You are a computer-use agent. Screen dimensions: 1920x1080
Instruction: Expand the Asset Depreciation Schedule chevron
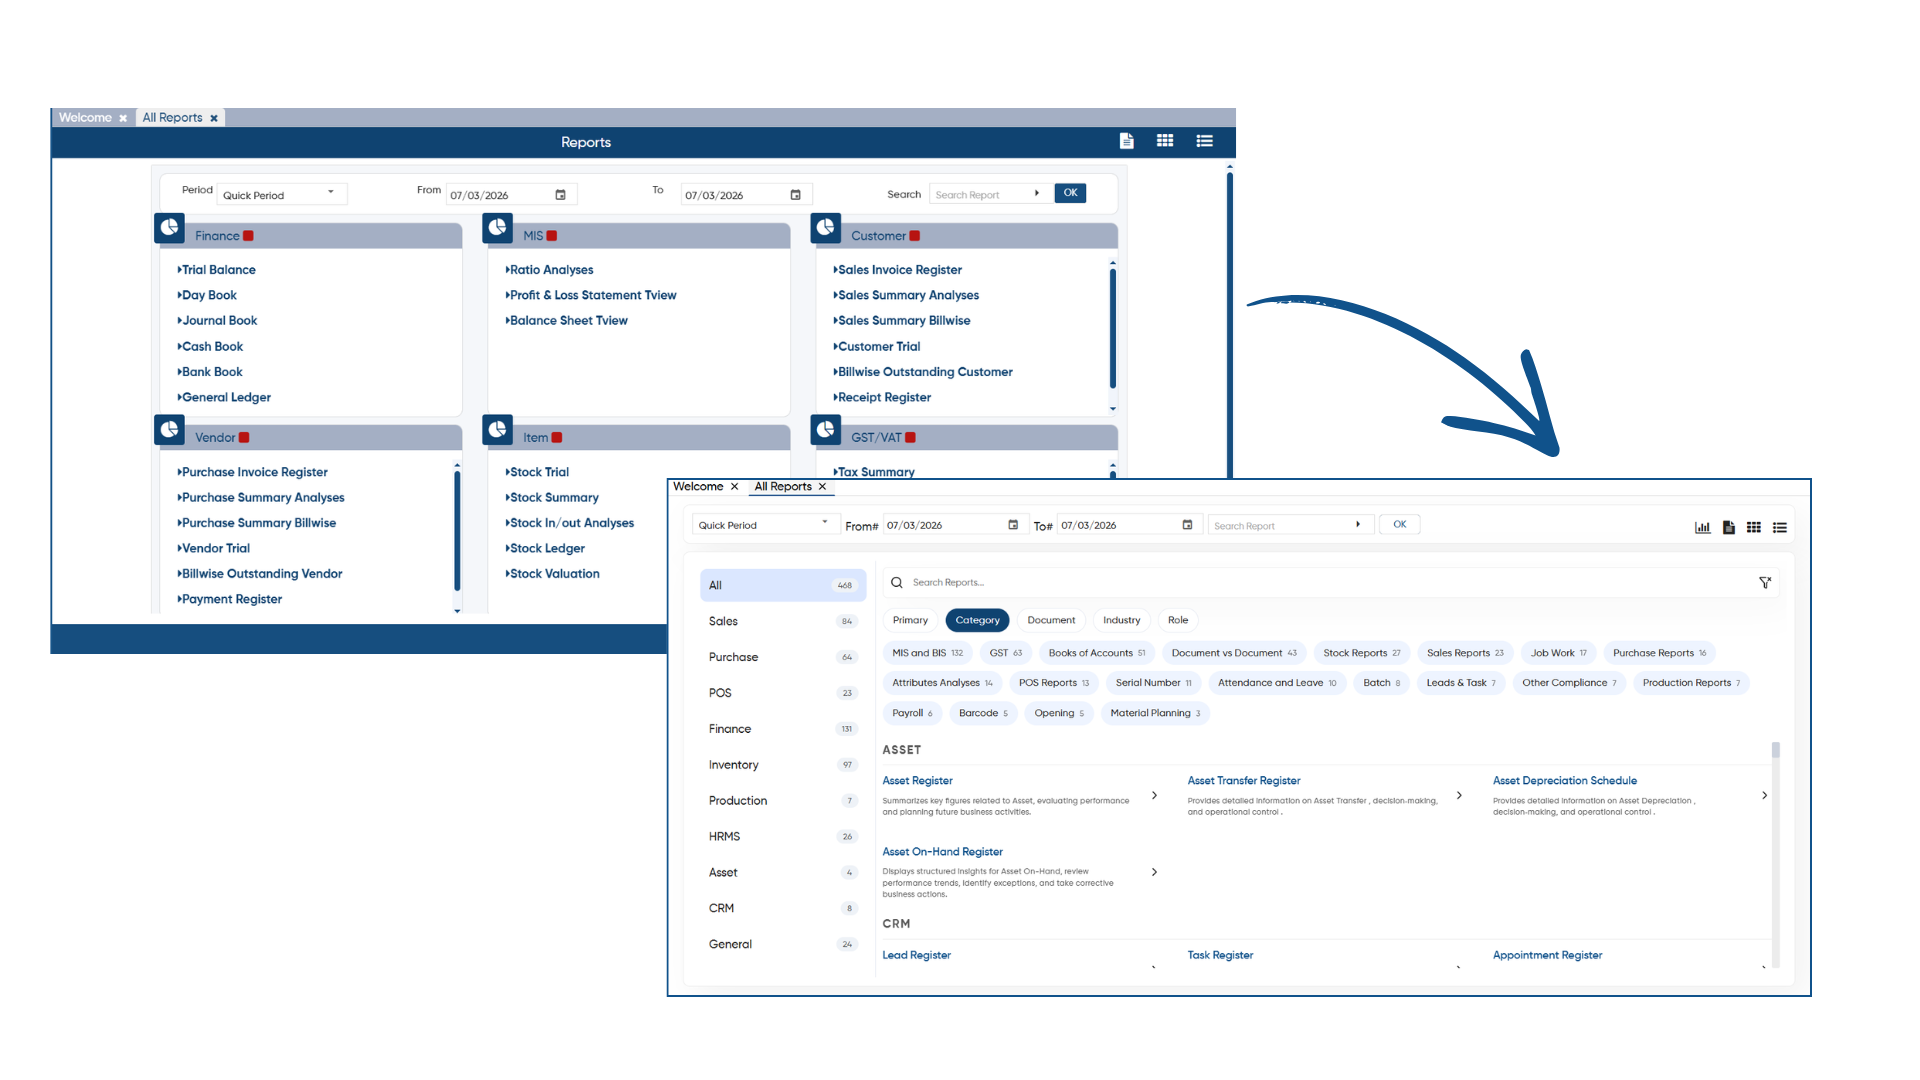1764,796
